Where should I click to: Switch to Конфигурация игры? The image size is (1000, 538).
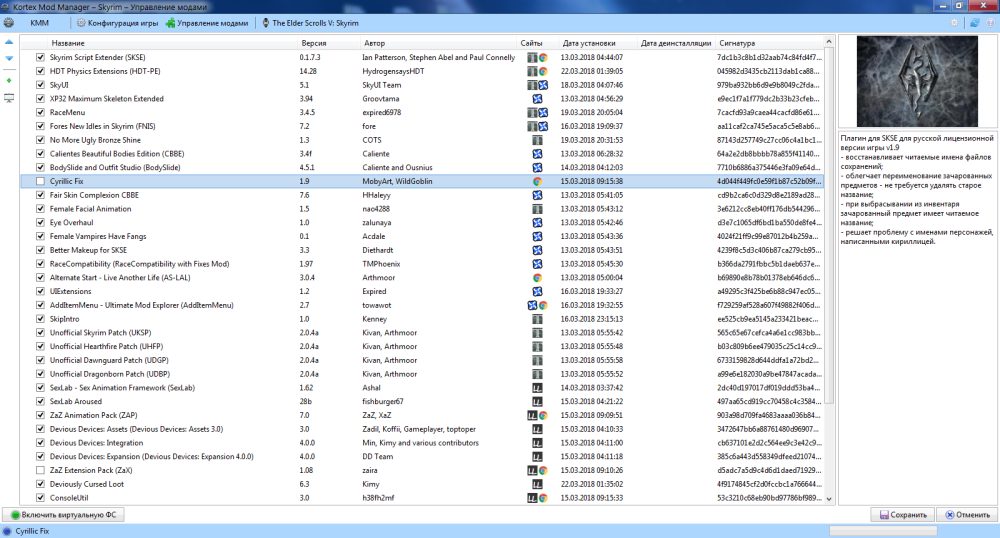[x=117, y=23]
